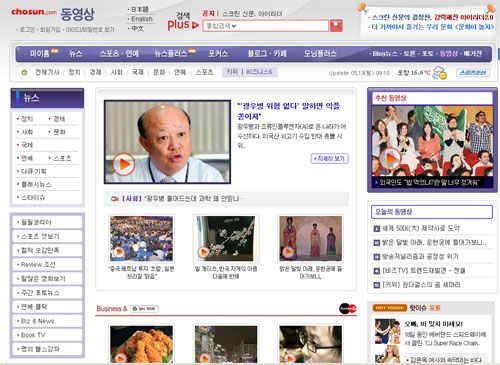The height and width of the screenshot is (365, 500).
Task: Open 국제 in the 뉴스 sidebar
Action: (27, 145)
